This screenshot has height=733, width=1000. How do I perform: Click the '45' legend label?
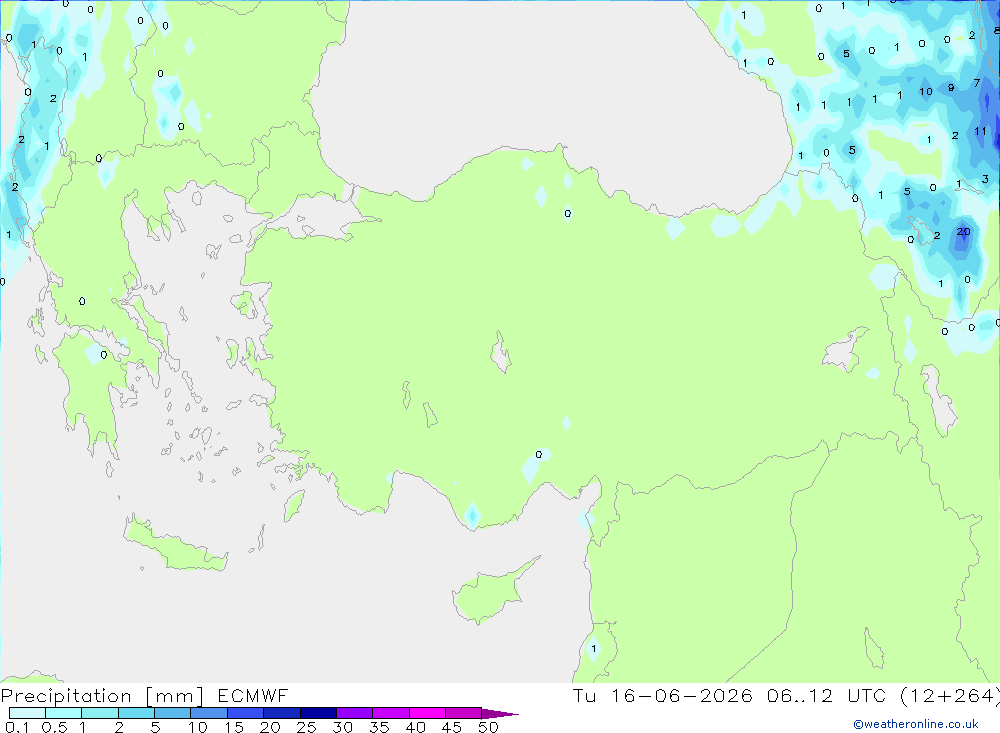(x=452, y=727)
